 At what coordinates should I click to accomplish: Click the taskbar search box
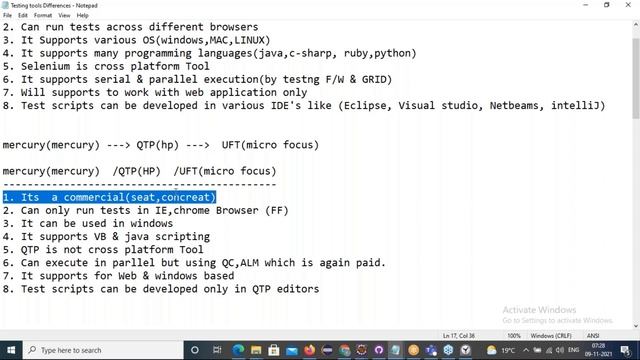point(103,350)
